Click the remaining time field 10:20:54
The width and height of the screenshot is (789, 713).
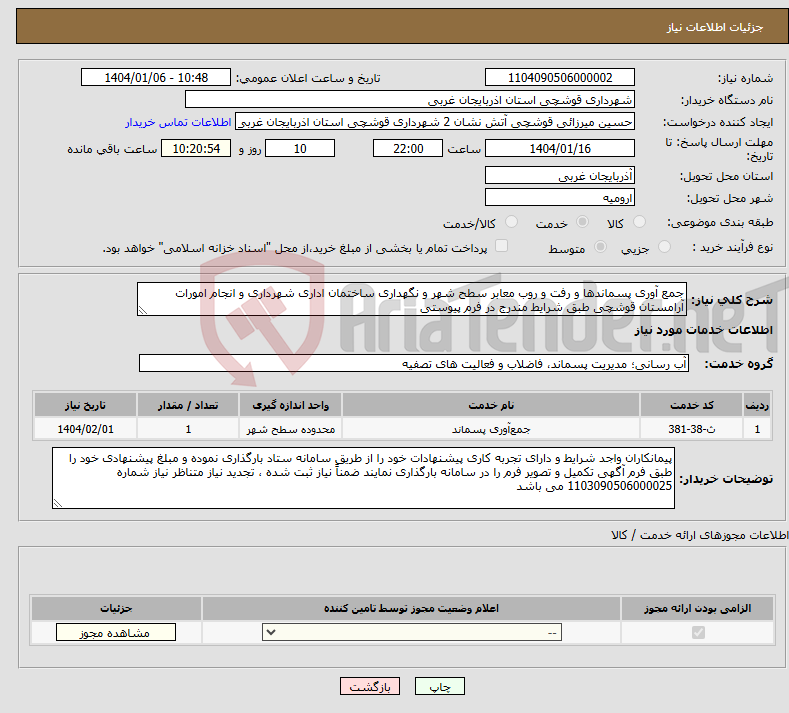point(196,148)
